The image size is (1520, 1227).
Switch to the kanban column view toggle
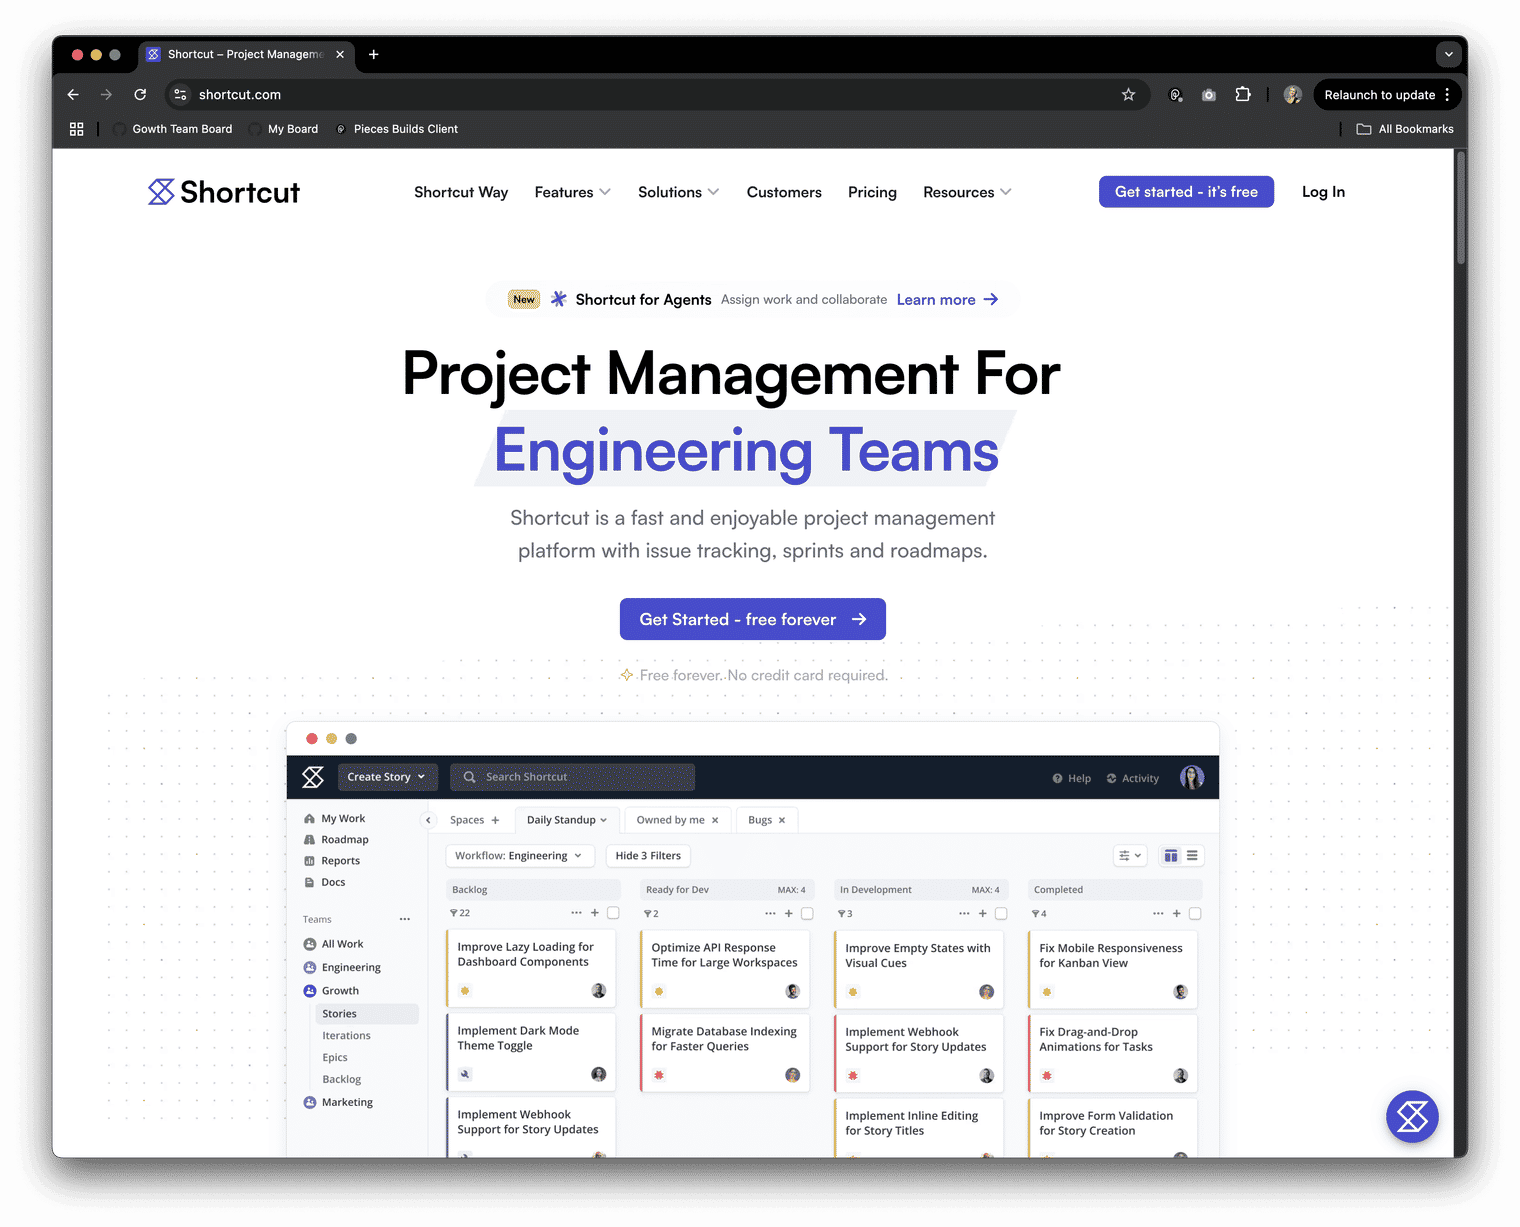pyautogui.click(x=1171, y=856)
